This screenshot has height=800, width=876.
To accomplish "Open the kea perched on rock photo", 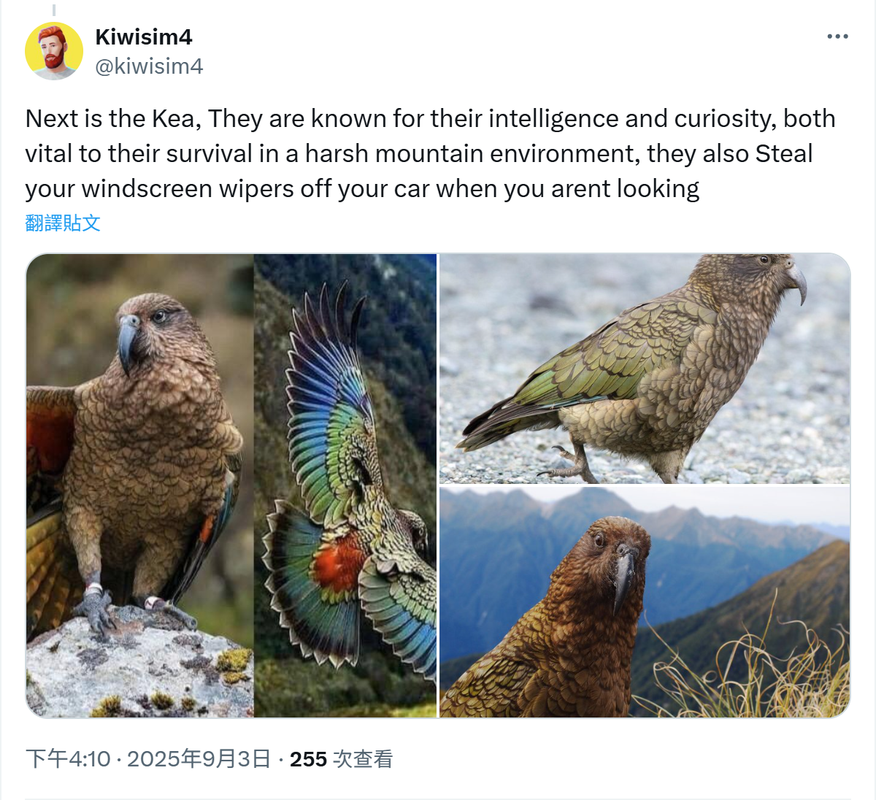I will (140, 485).
